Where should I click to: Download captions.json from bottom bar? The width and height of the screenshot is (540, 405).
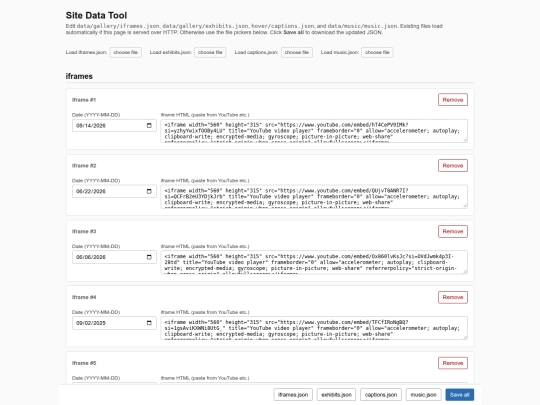(x=381, y=395)
